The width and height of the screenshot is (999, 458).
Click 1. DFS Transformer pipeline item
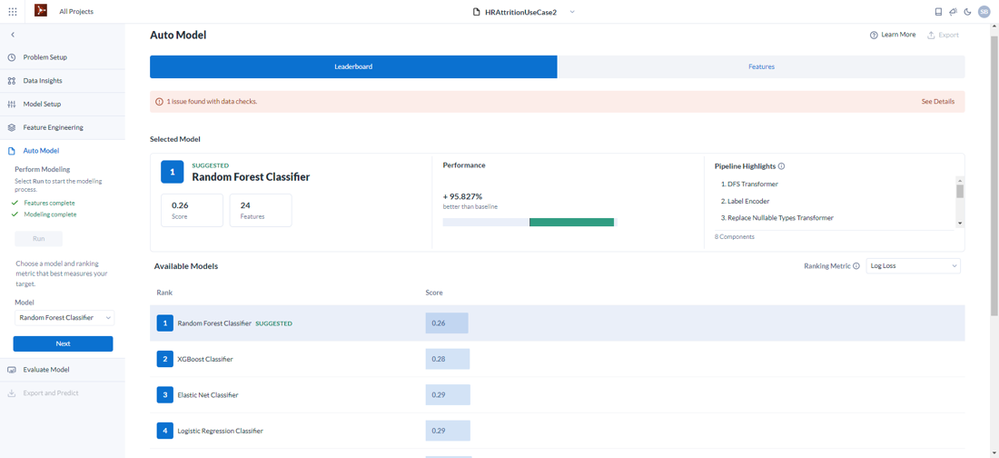751,184
